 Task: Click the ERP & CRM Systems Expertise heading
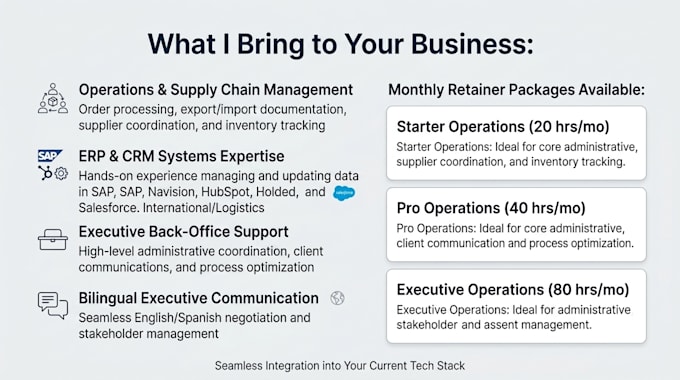point(181,156)
